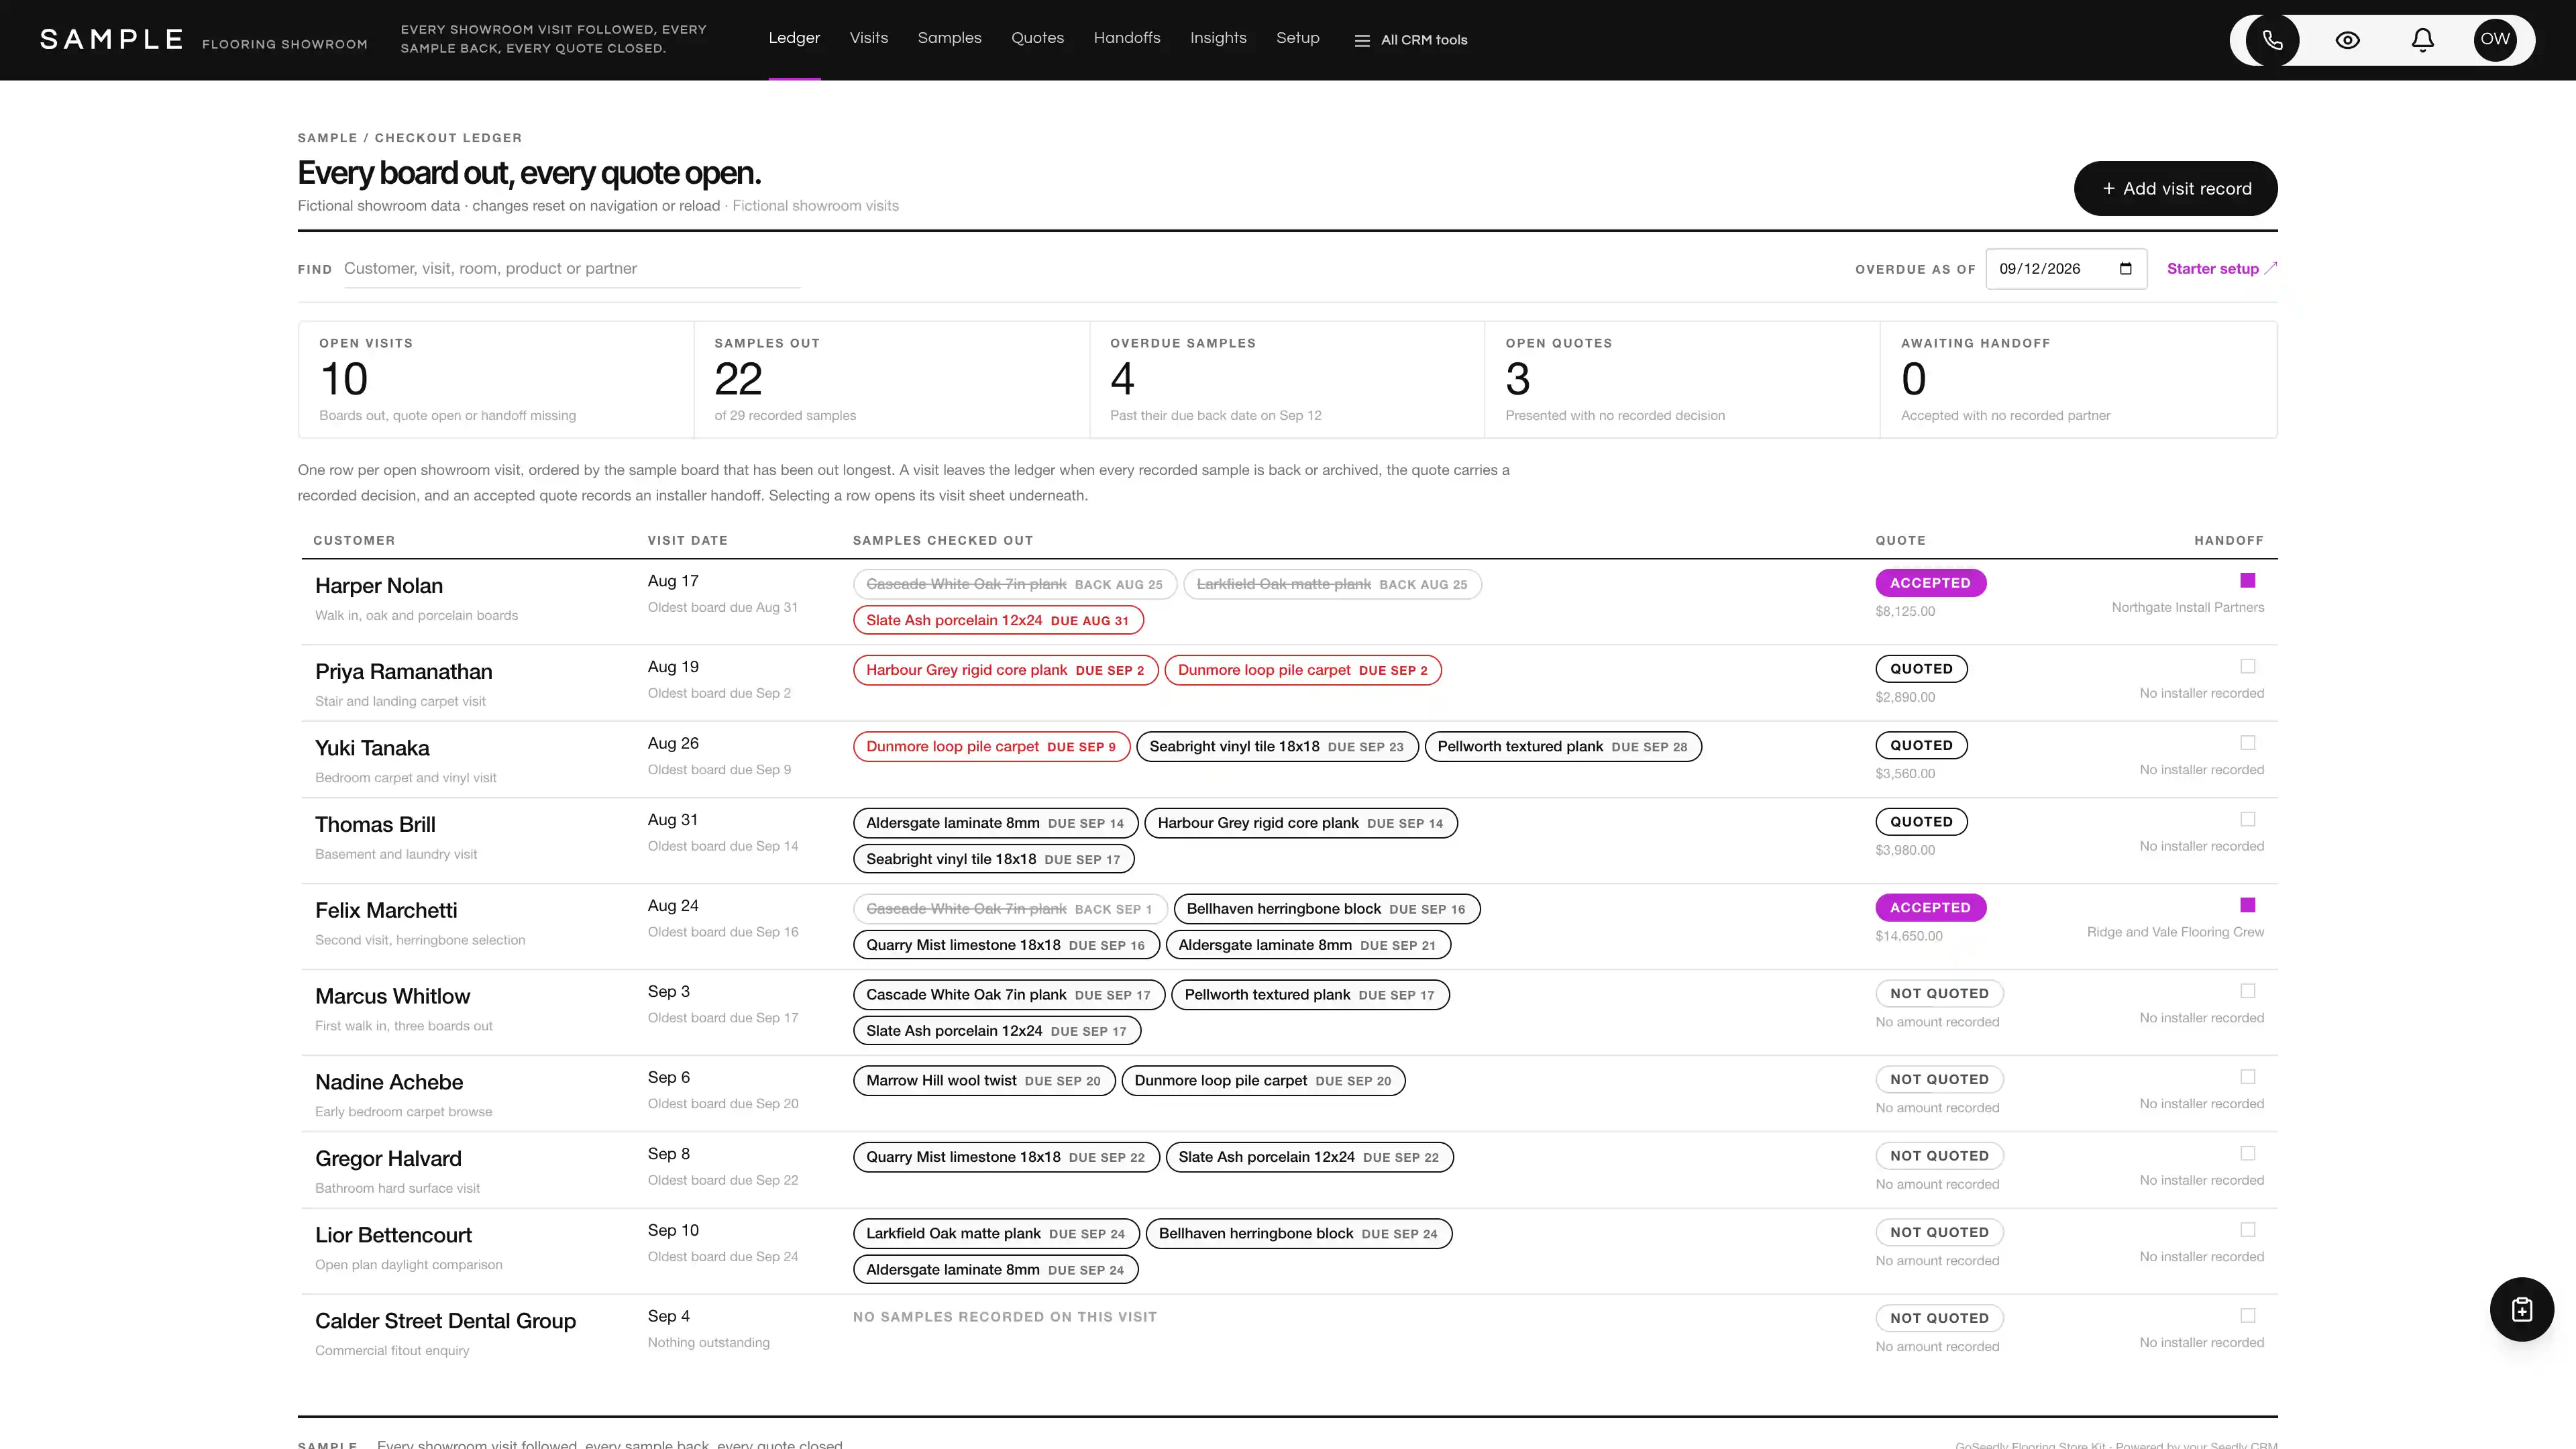
Task: Open the notifications bell
Action: pos(2422,40)
